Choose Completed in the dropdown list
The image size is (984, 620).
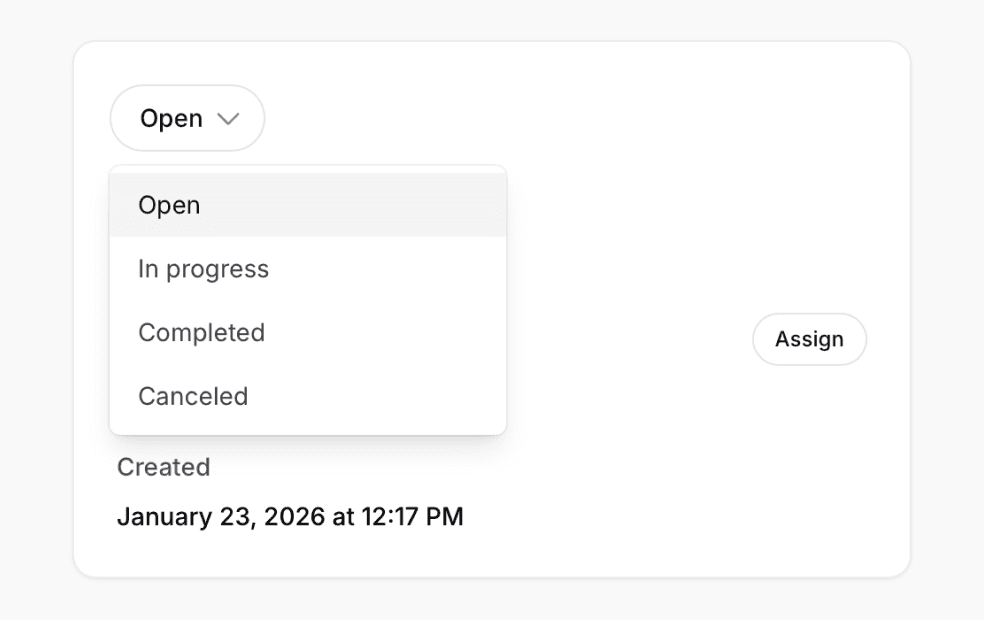pos(201,332)
